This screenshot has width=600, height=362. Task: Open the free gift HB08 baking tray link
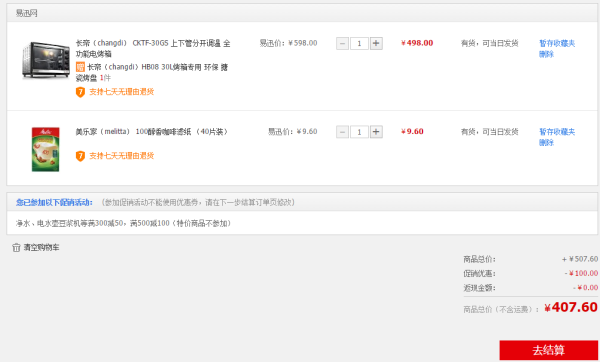(x=152, y=73)
